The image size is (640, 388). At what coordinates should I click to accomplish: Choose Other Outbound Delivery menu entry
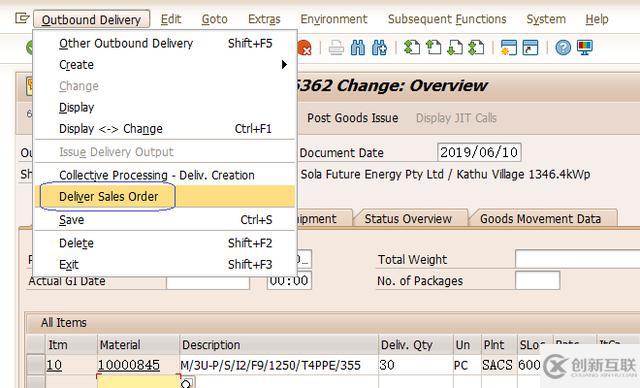click(165, 43)
